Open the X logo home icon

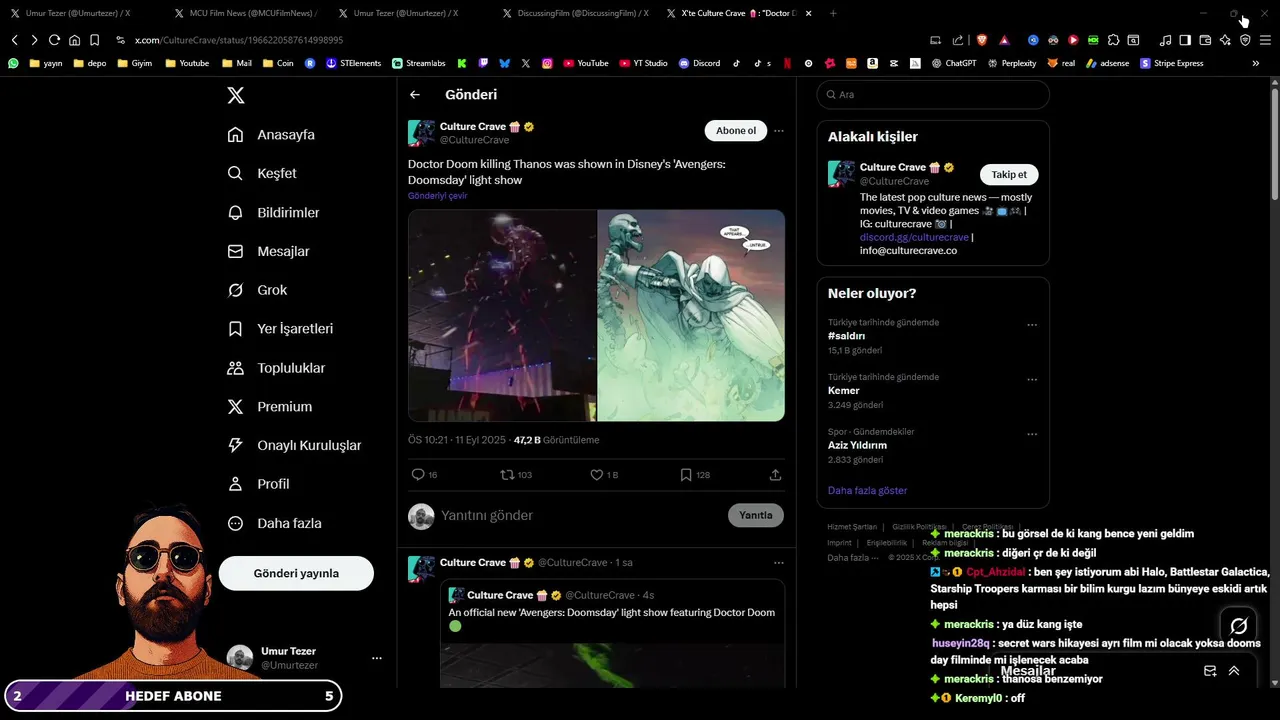coord(235,95)
